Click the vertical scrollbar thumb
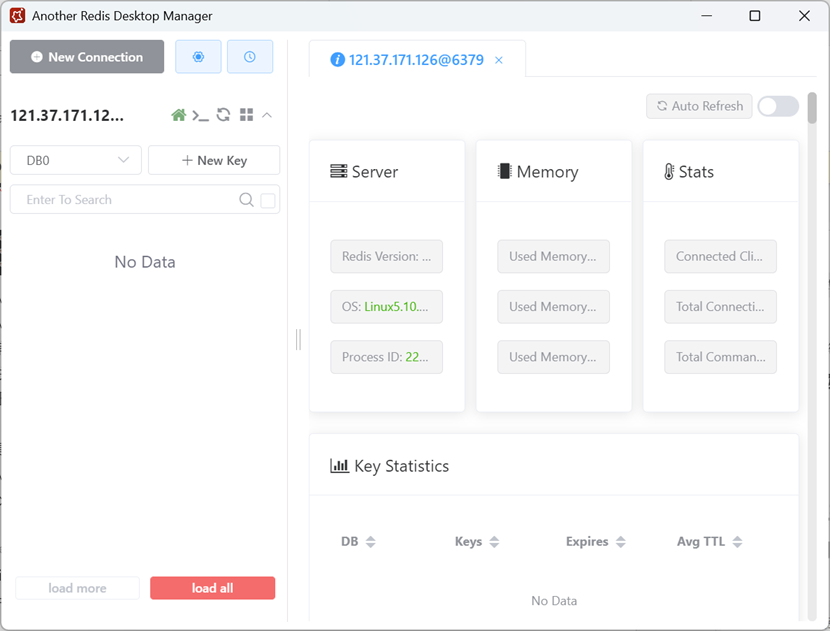This screenshot has width=830, height=631. (x=812, y=108)
